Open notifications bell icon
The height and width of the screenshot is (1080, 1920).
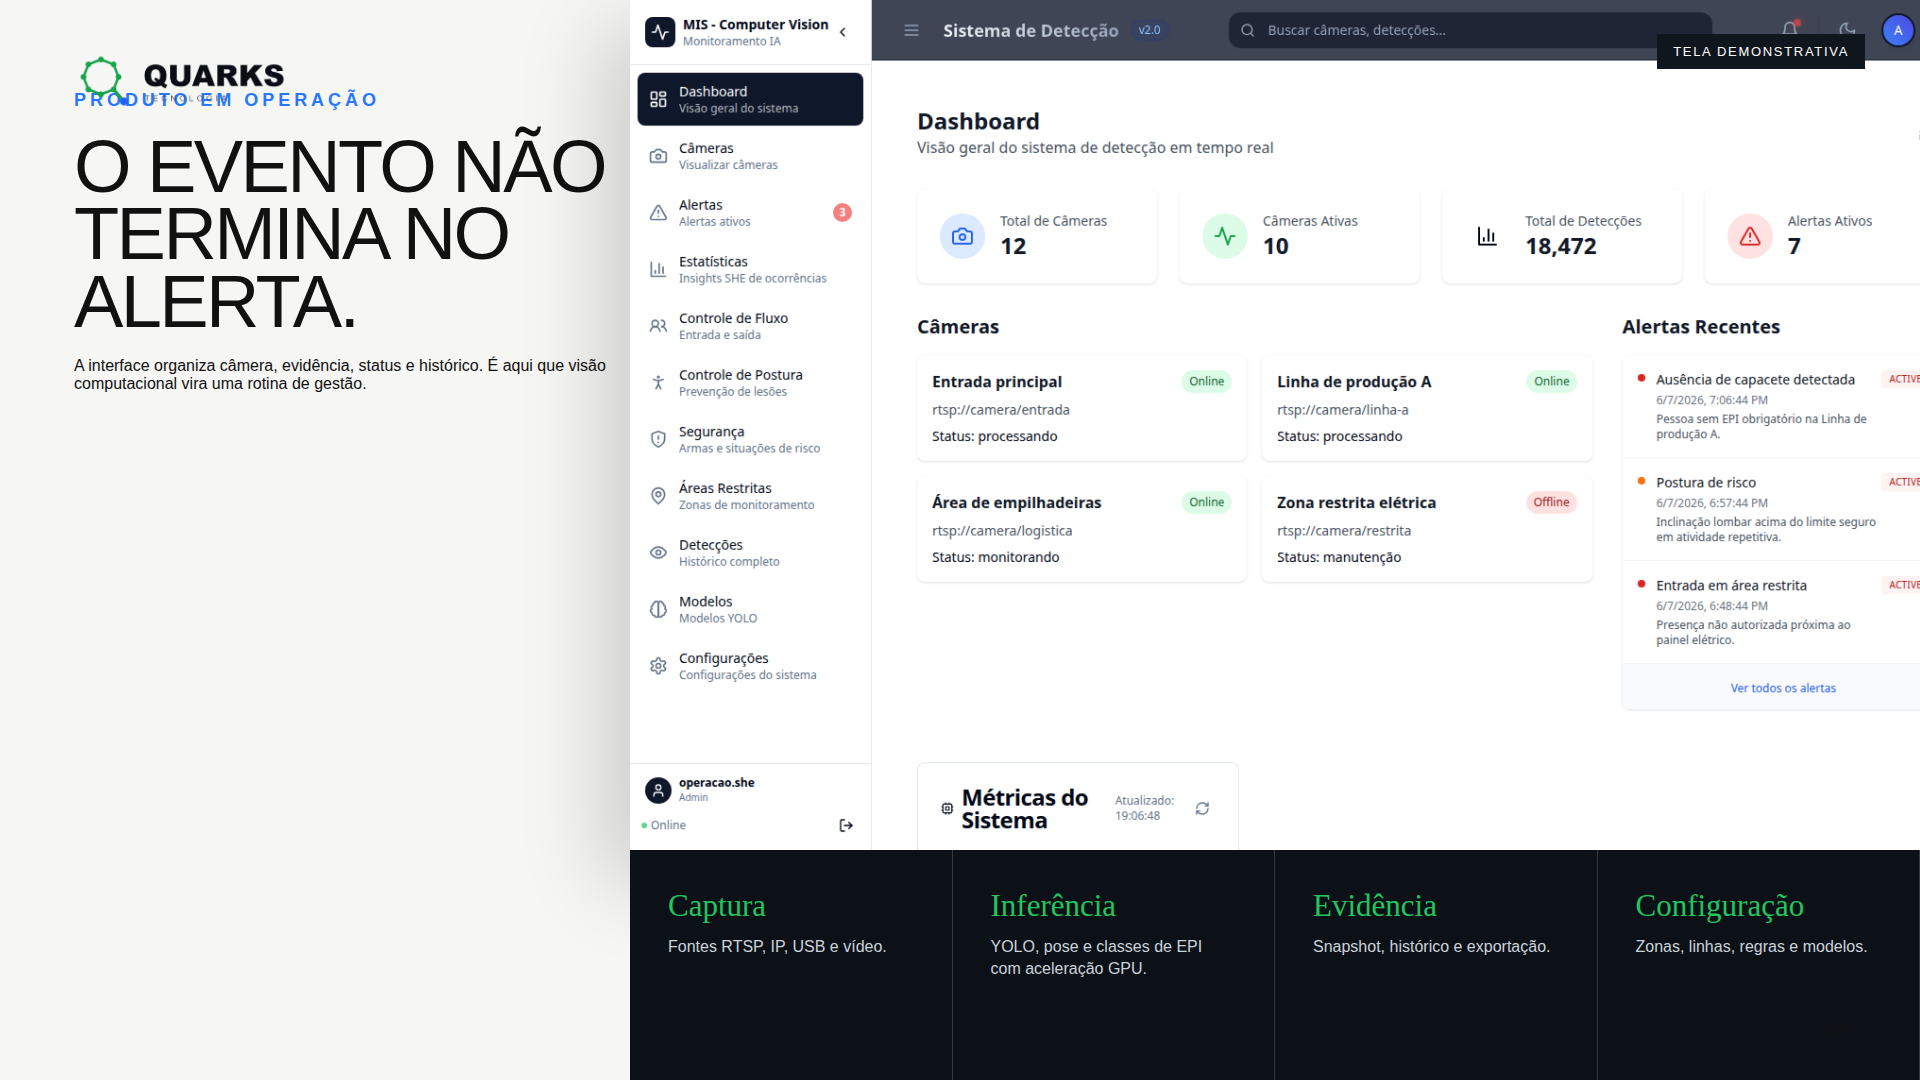1790,30
